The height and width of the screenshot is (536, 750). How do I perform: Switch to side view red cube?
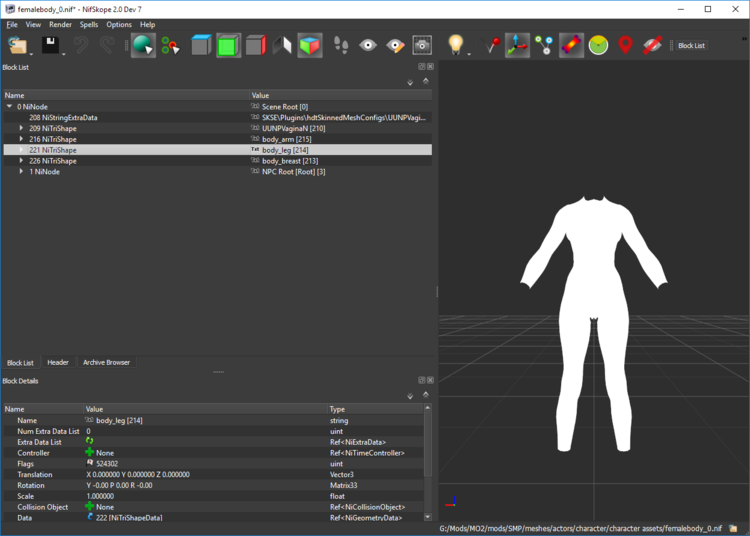tap(256, 45)
